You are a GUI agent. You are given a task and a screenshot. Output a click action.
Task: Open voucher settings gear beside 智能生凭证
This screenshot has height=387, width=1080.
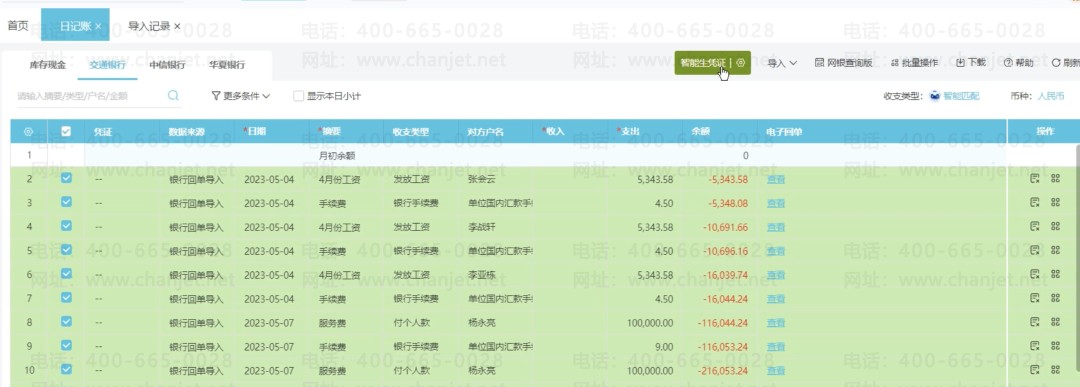point(740,63)
